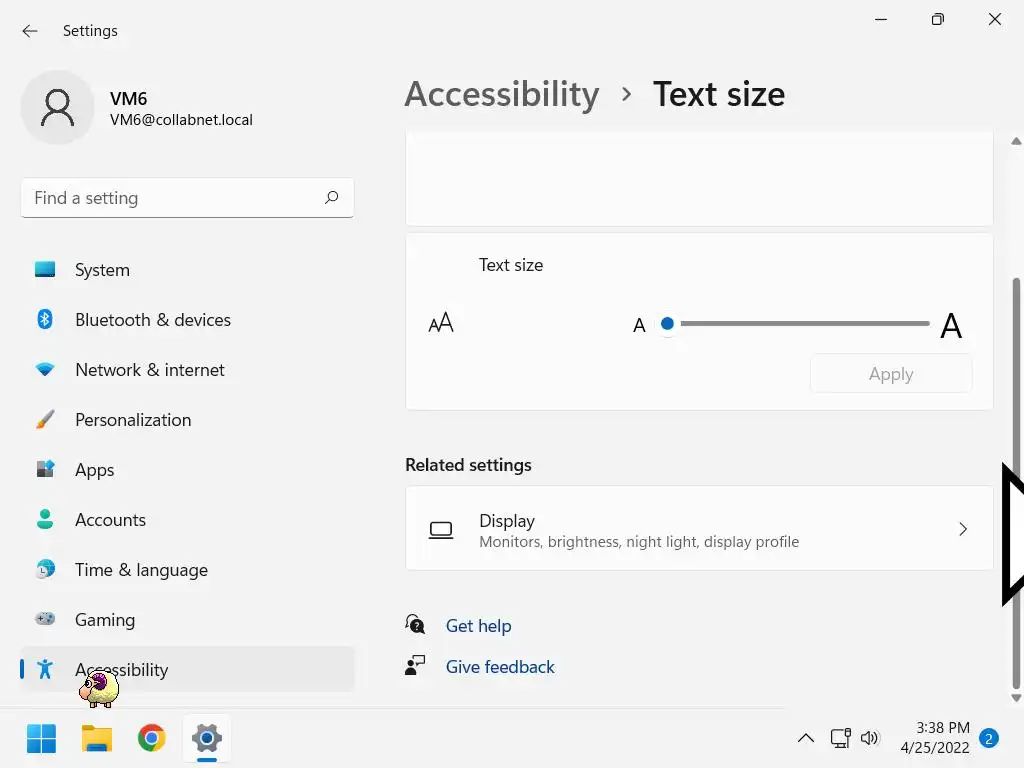Show hidden tray icons chevron
Viewport: 1024px width, 768px height.
pyautogui.click(x=805, y=739)
